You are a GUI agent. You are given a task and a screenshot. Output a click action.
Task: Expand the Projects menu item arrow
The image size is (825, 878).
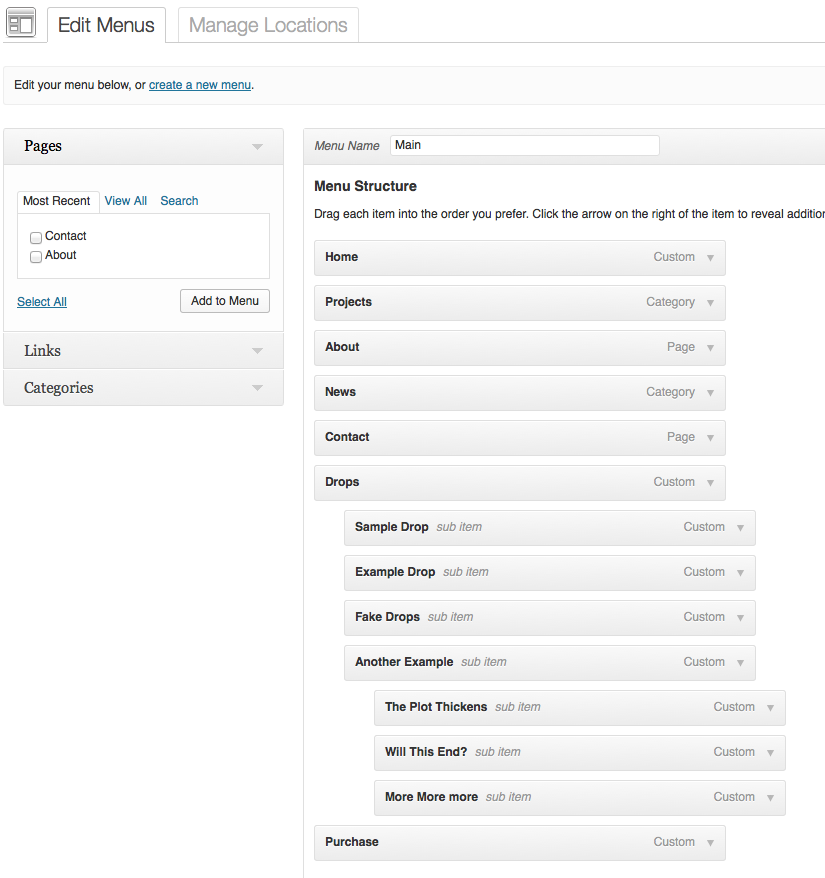click(710, 302)
